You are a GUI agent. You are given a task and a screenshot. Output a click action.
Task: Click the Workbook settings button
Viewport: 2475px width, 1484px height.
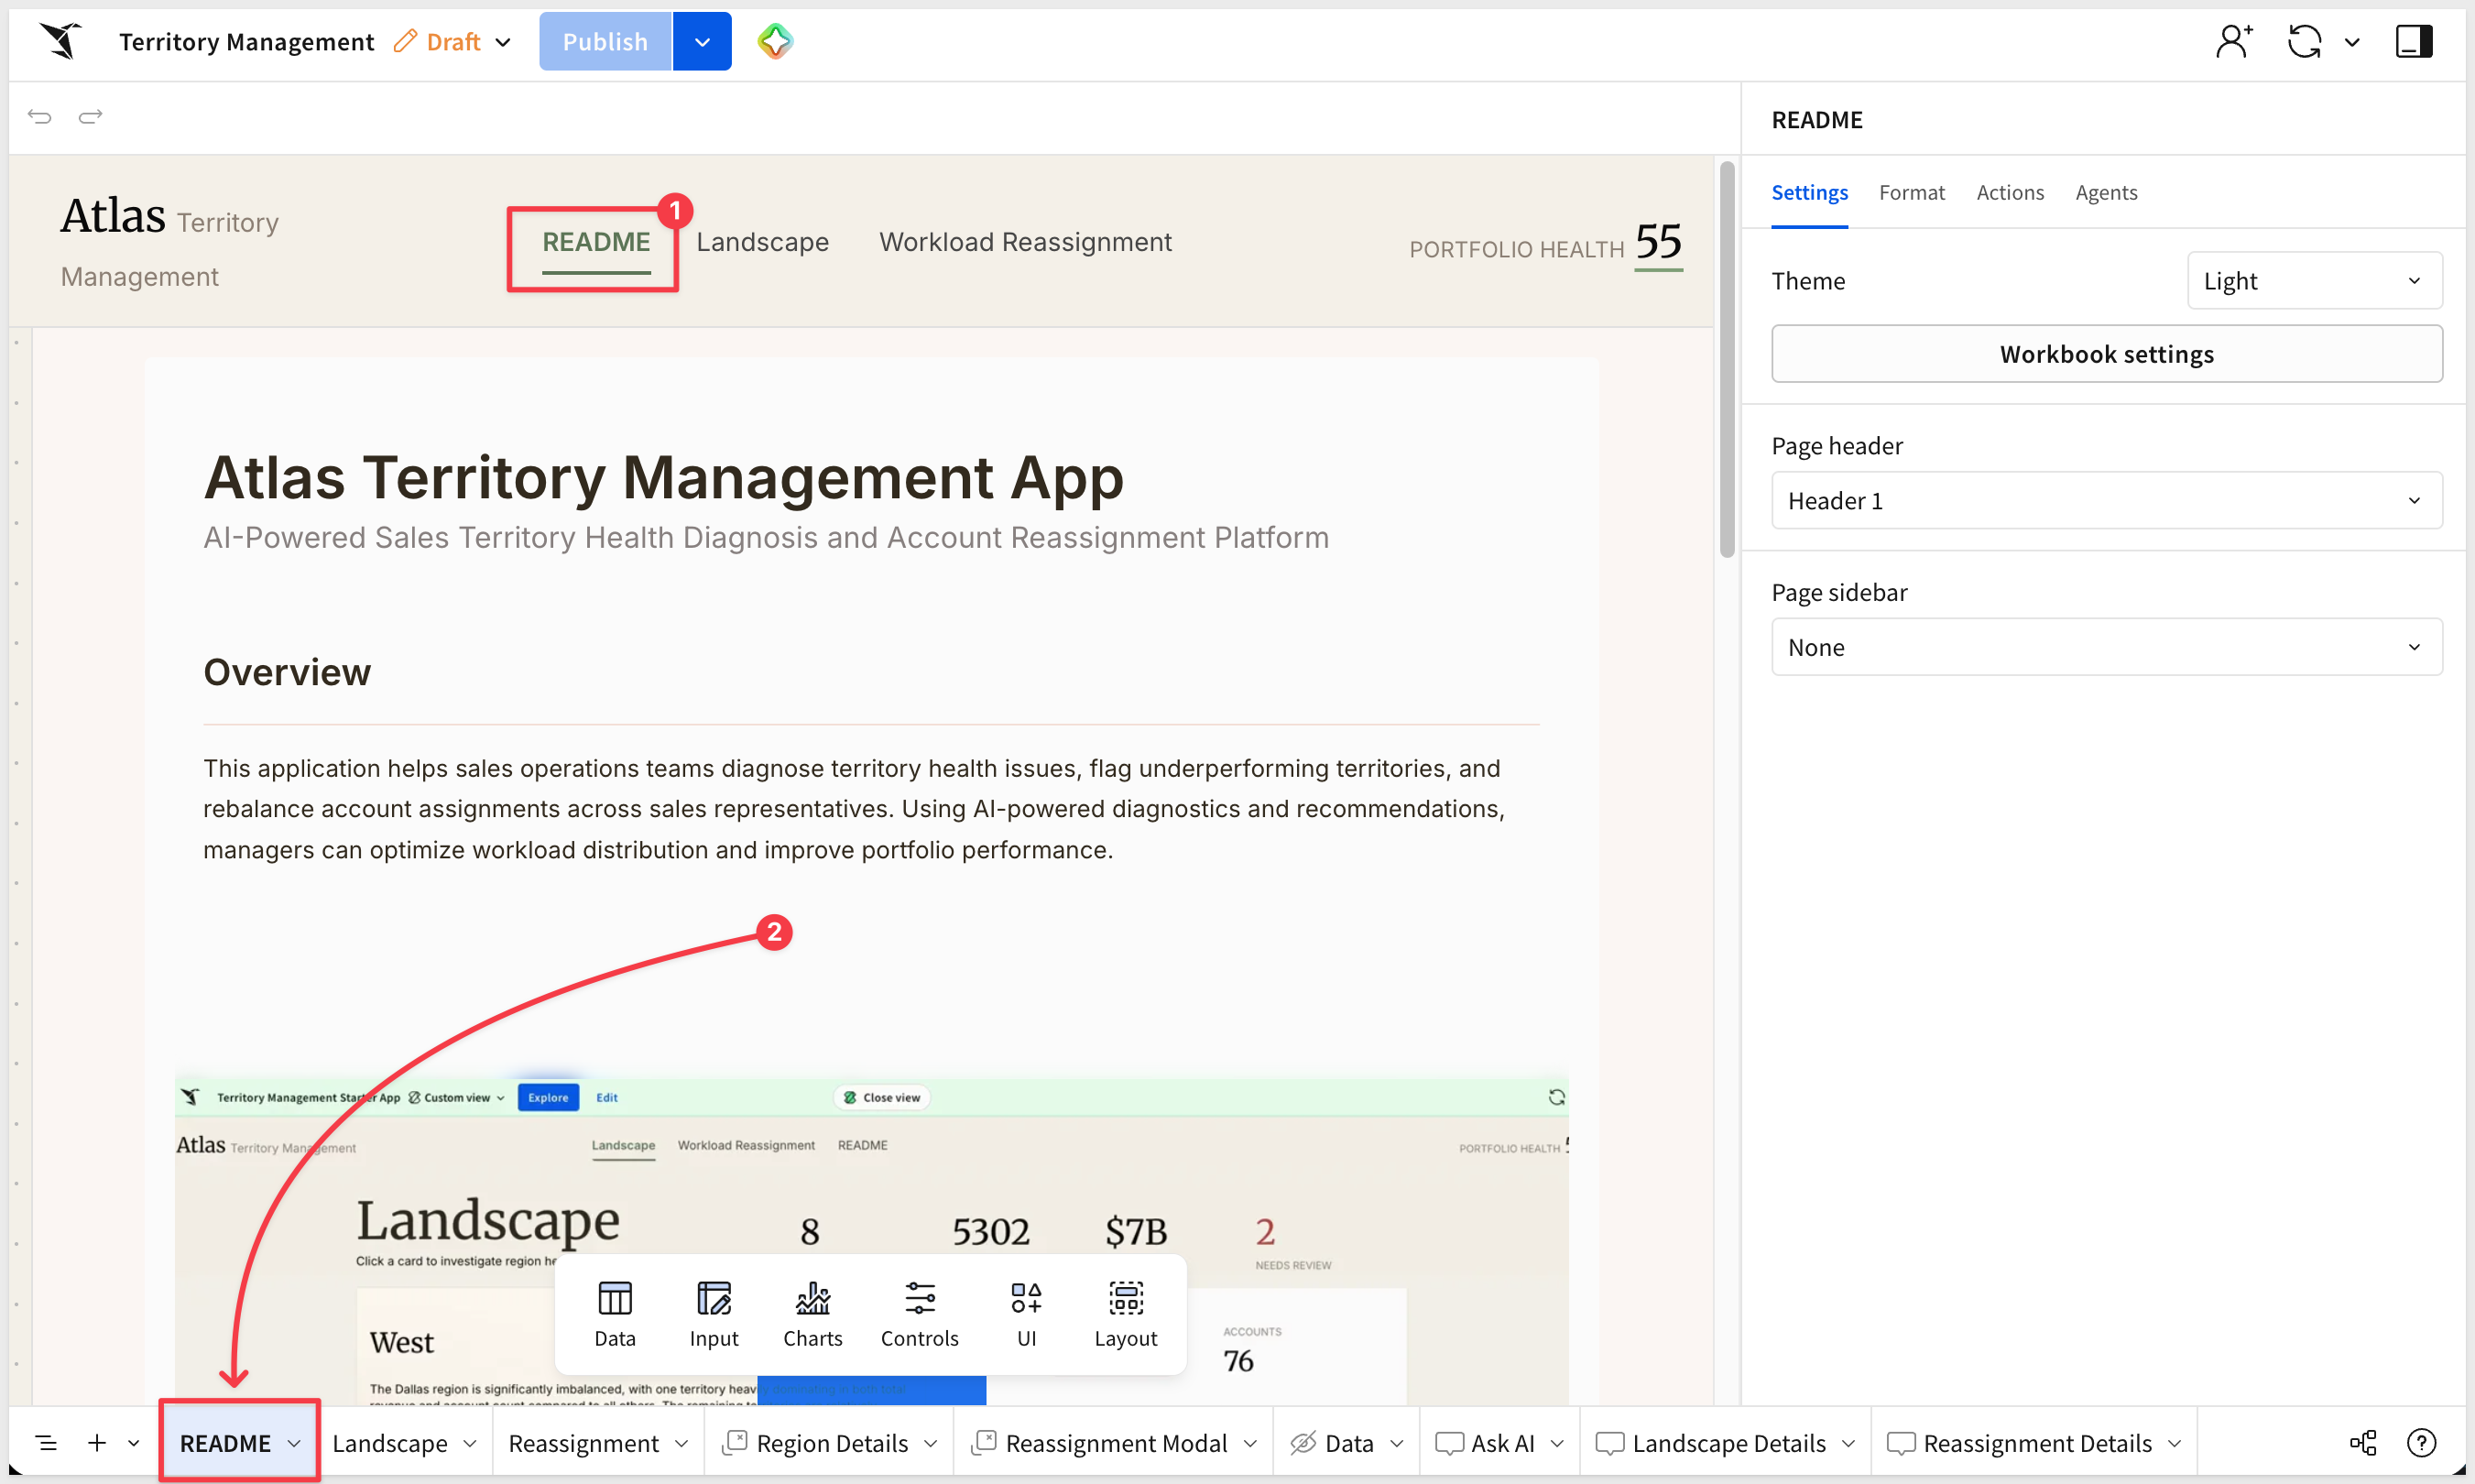click(2107, 354)
